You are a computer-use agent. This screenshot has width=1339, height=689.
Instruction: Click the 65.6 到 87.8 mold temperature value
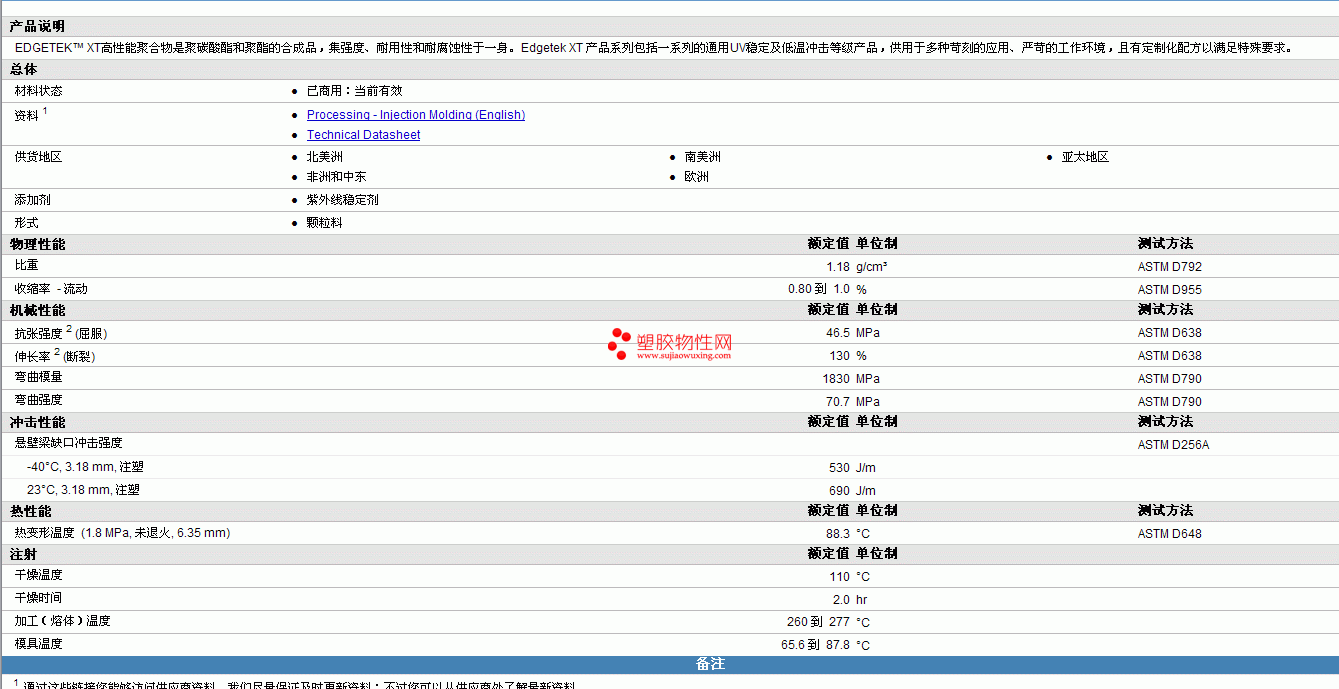click(816, 645)
